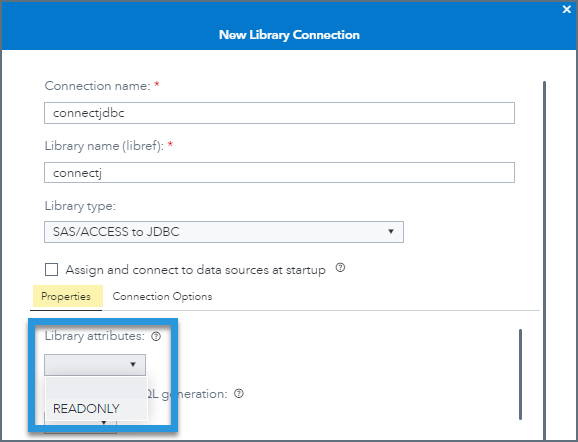This screenshot has height=442, width=578.
Task: Click the help icon after SQL generation
Action: (239, 394)
